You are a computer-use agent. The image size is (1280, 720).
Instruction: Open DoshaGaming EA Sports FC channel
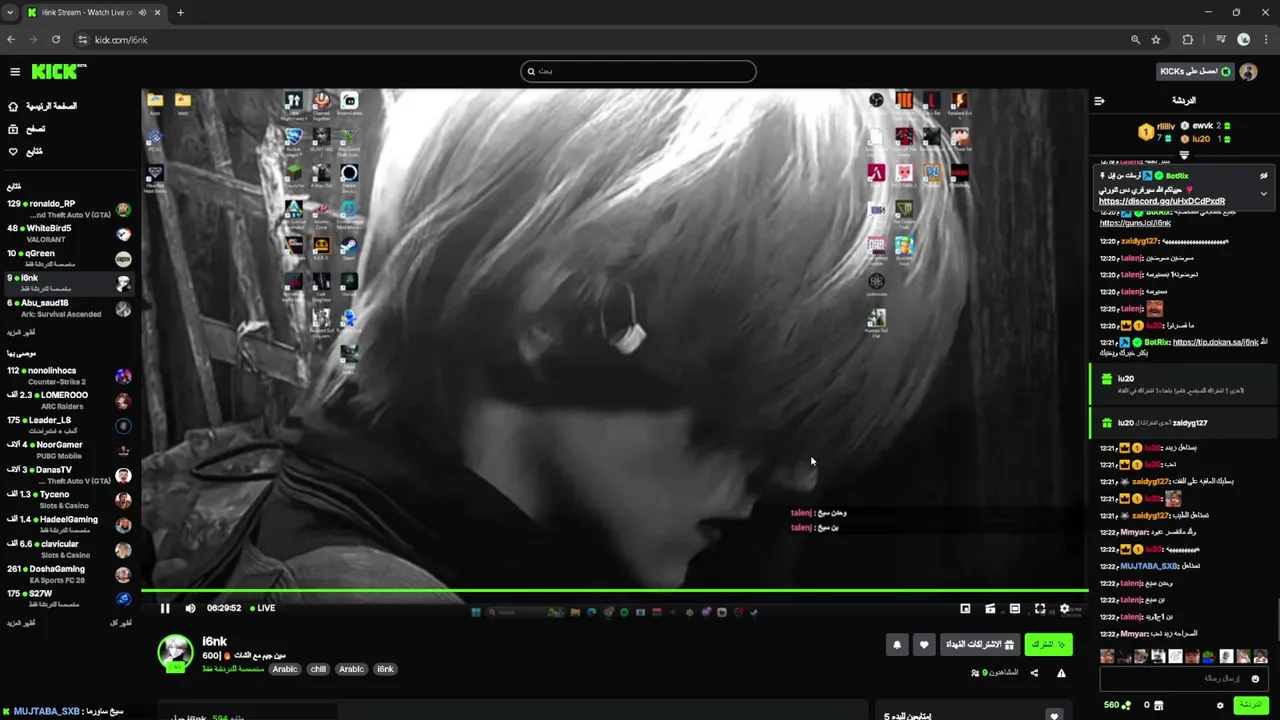pyautogui.click(x=68, y=574)
